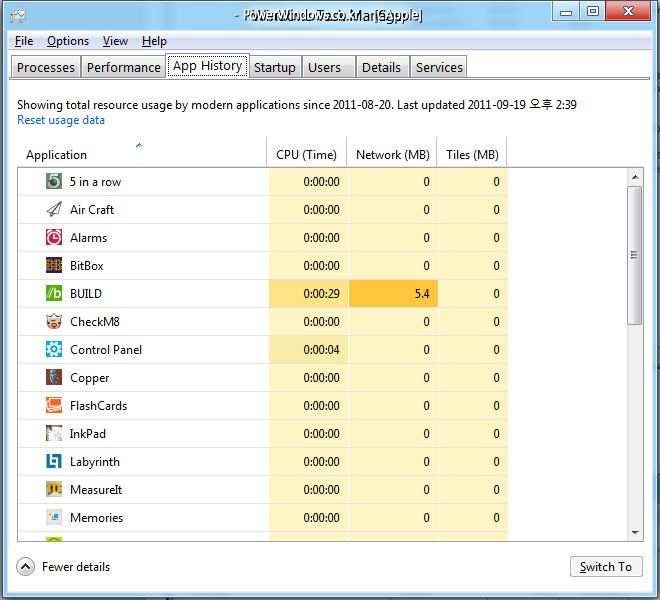The width and height of the screenshot is (660, 600).
Task: Select the Memories row name
Action: 96,517
